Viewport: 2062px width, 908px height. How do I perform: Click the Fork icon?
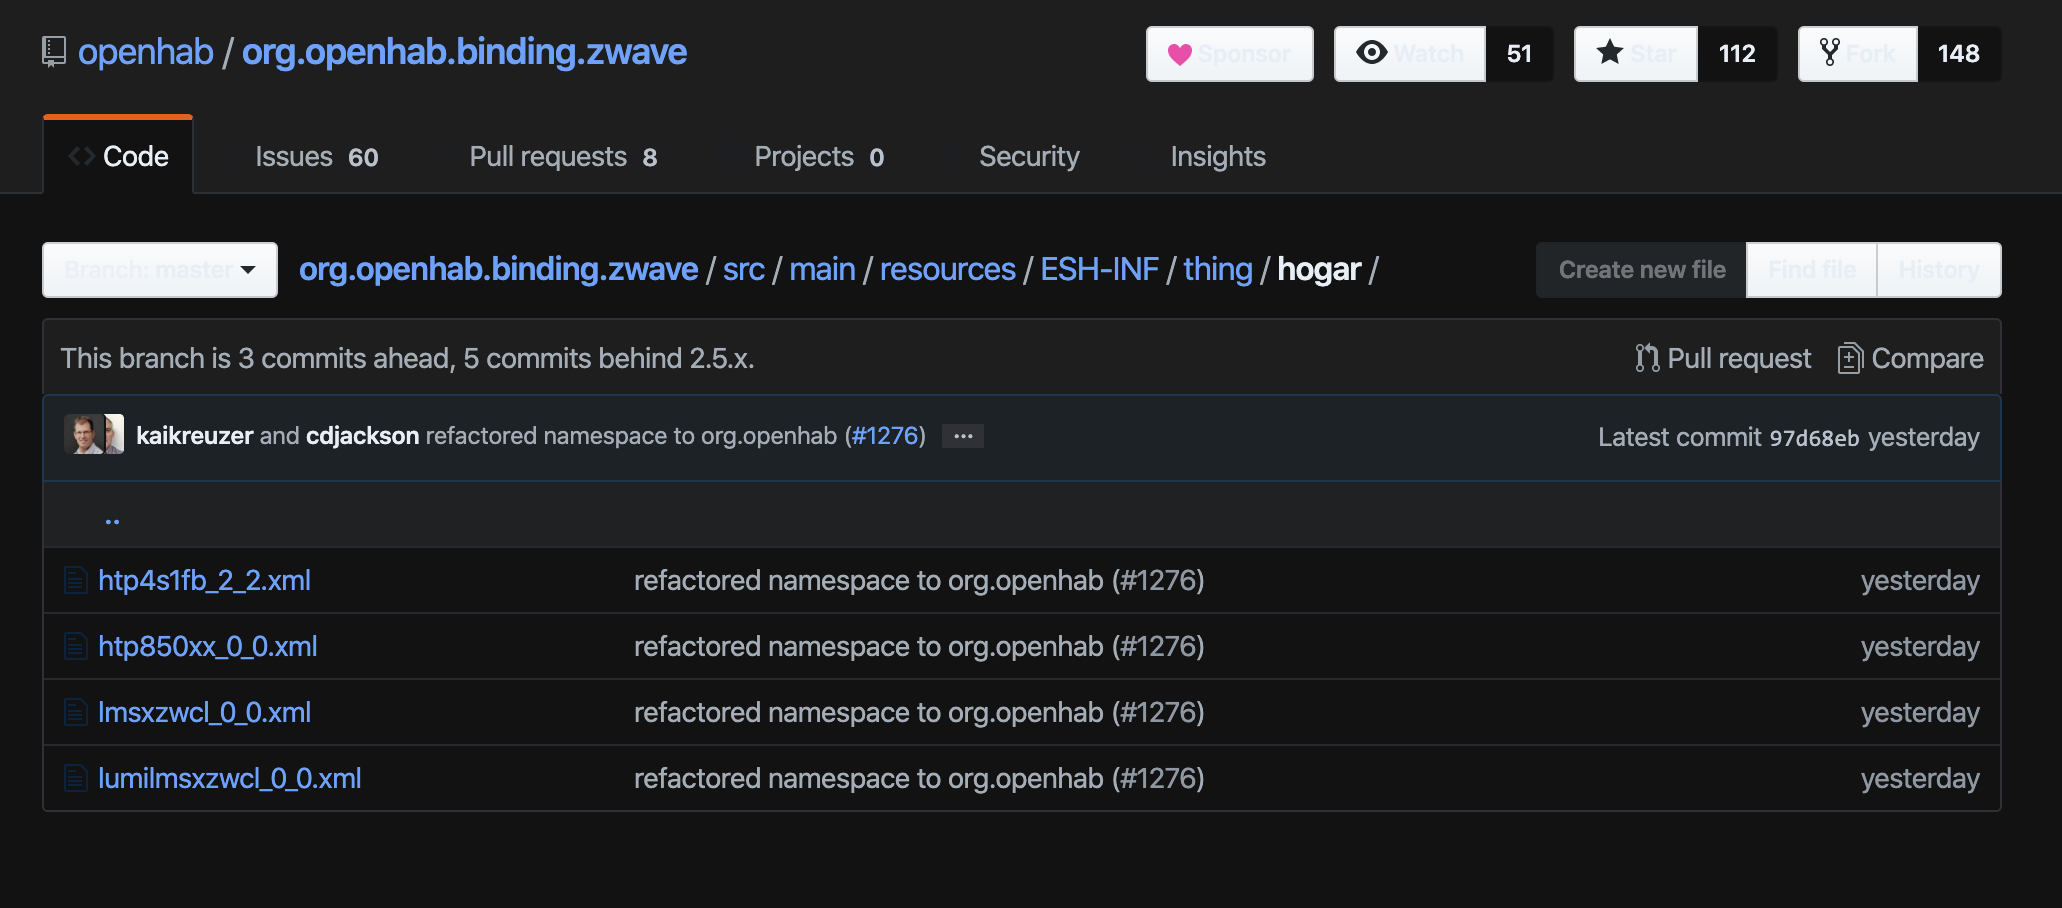(1830, 53)
